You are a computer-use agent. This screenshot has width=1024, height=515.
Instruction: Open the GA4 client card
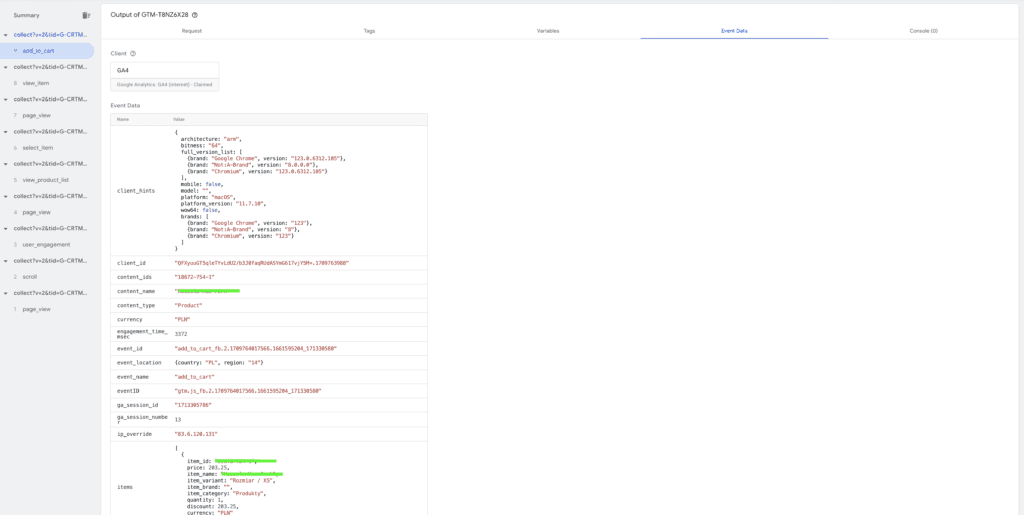(x=165, y=76)
